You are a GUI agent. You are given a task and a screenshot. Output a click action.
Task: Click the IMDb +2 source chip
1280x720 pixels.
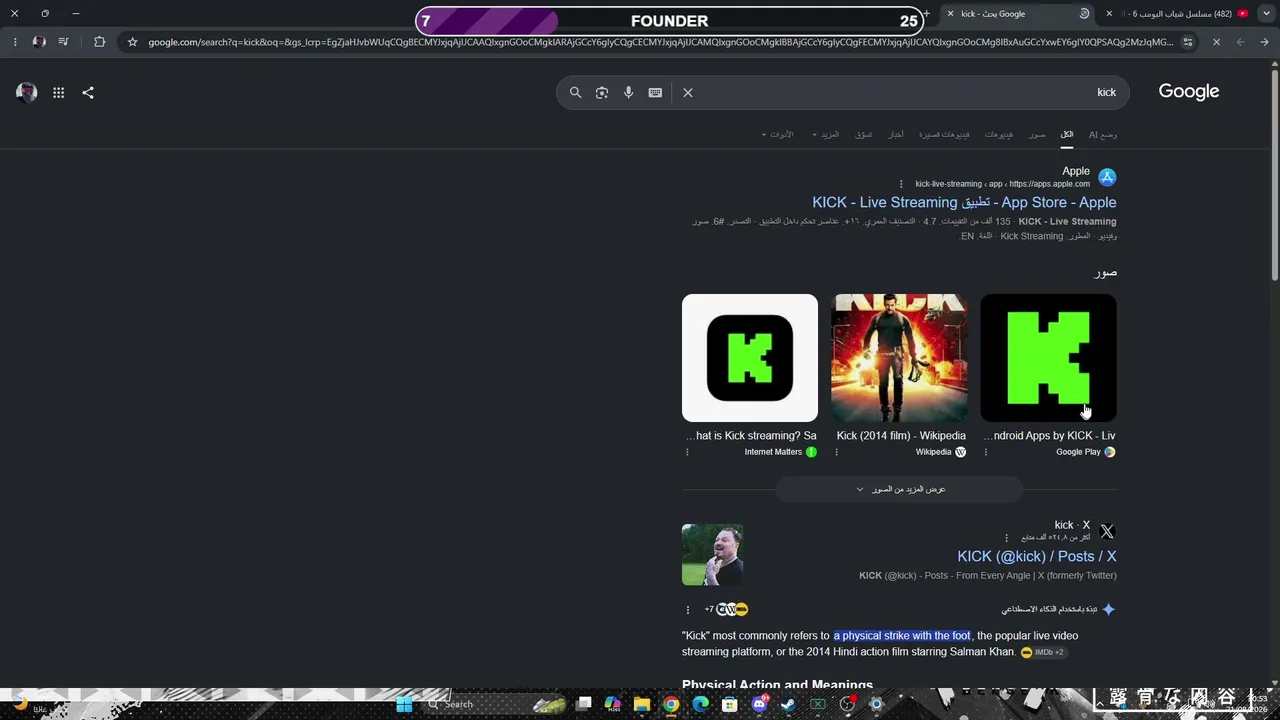coord(1043,652)
